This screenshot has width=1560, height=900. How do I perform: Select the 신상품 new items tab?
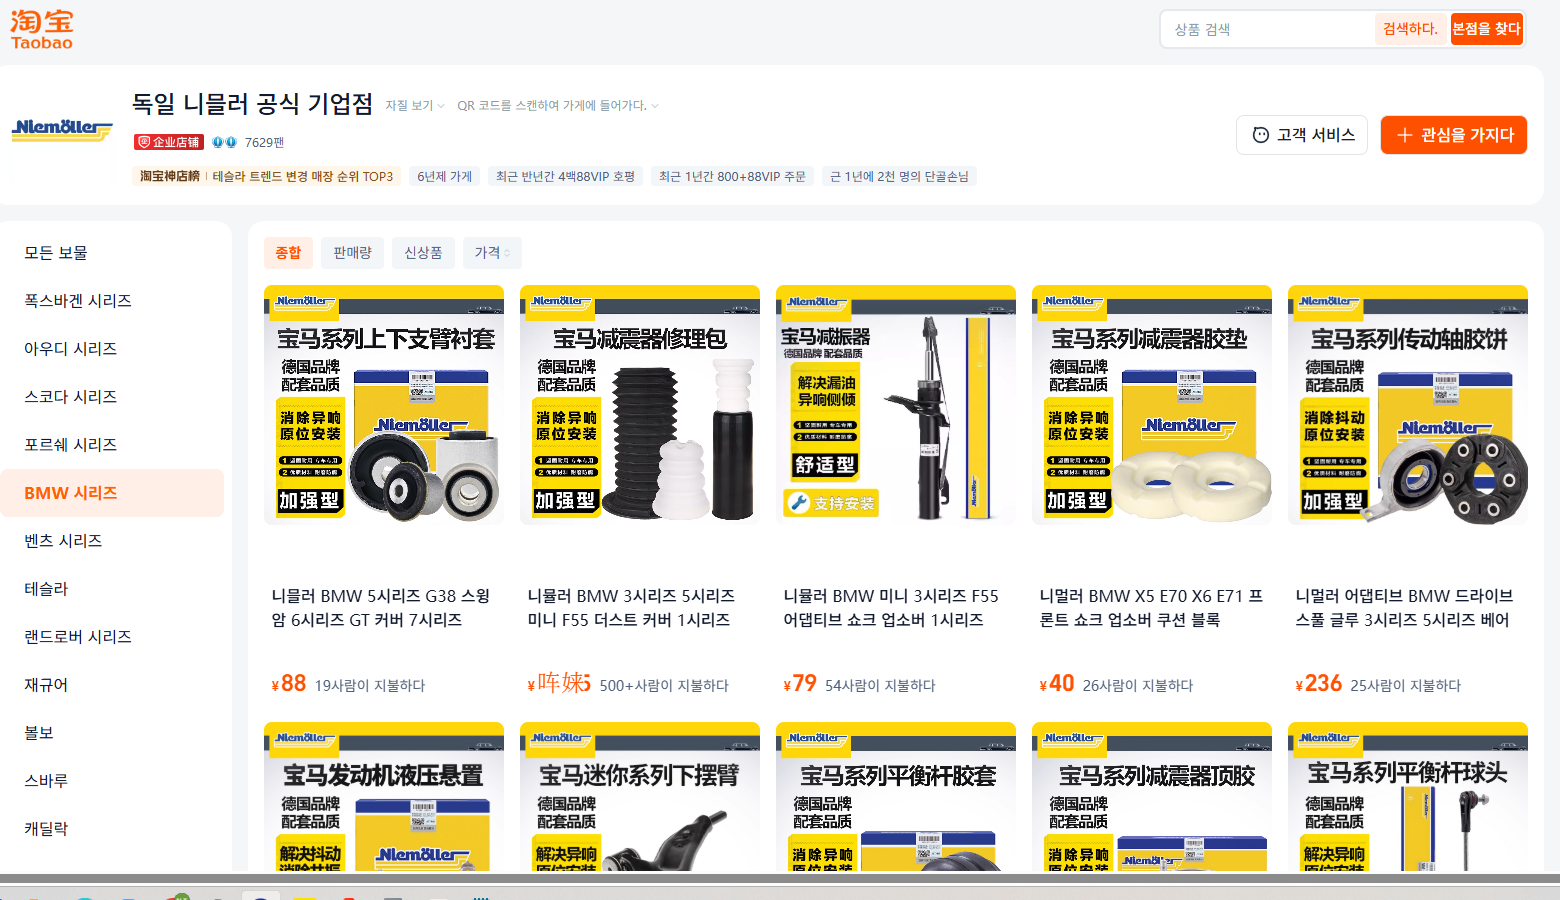423,253
